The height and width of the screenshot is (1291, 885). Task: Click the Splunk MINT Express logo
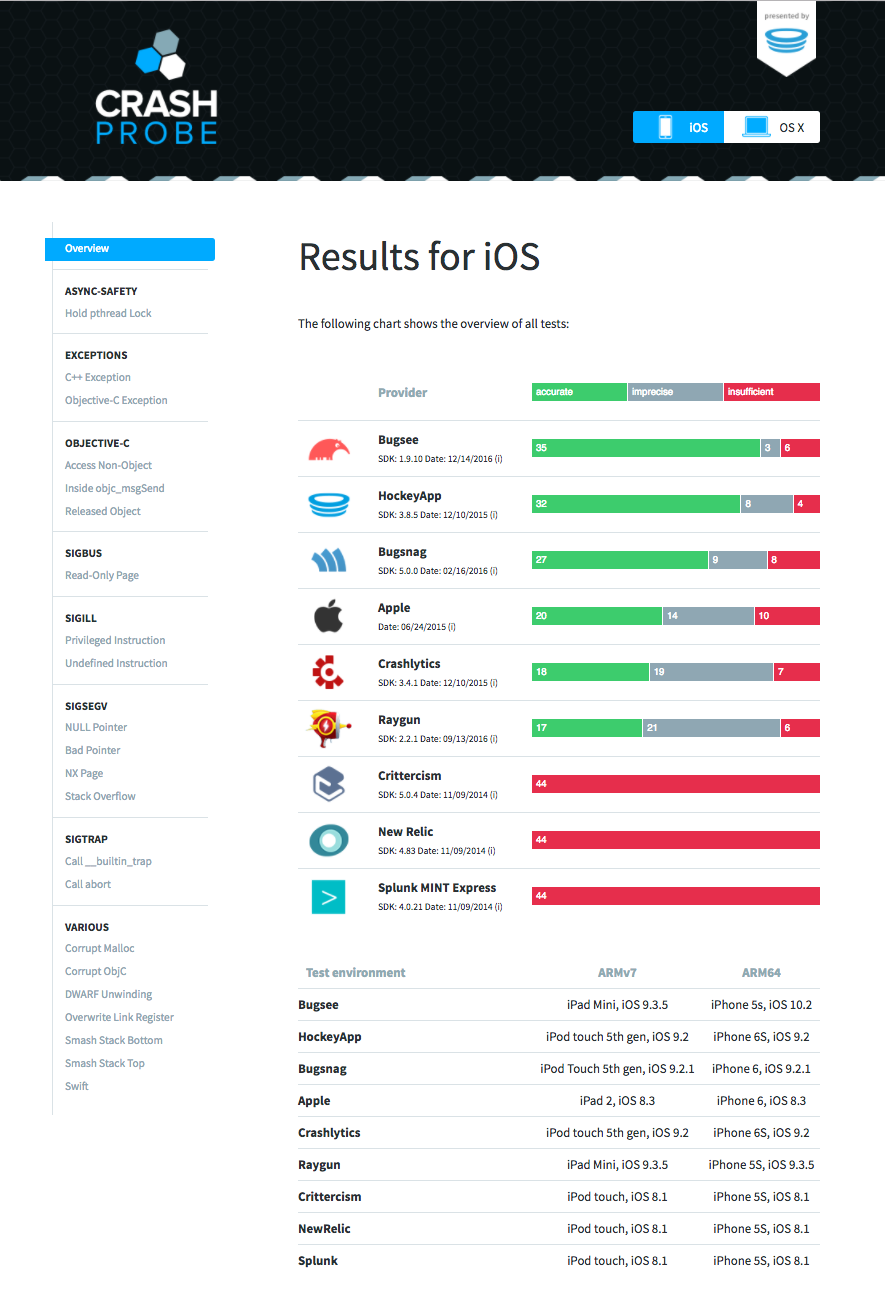tap(328, 897)
